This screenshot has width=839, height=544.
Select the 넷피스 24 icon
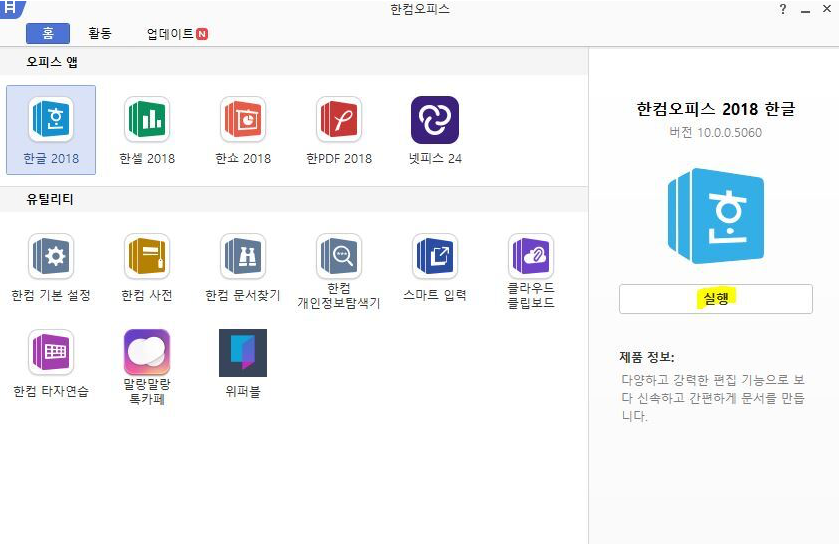434,120
